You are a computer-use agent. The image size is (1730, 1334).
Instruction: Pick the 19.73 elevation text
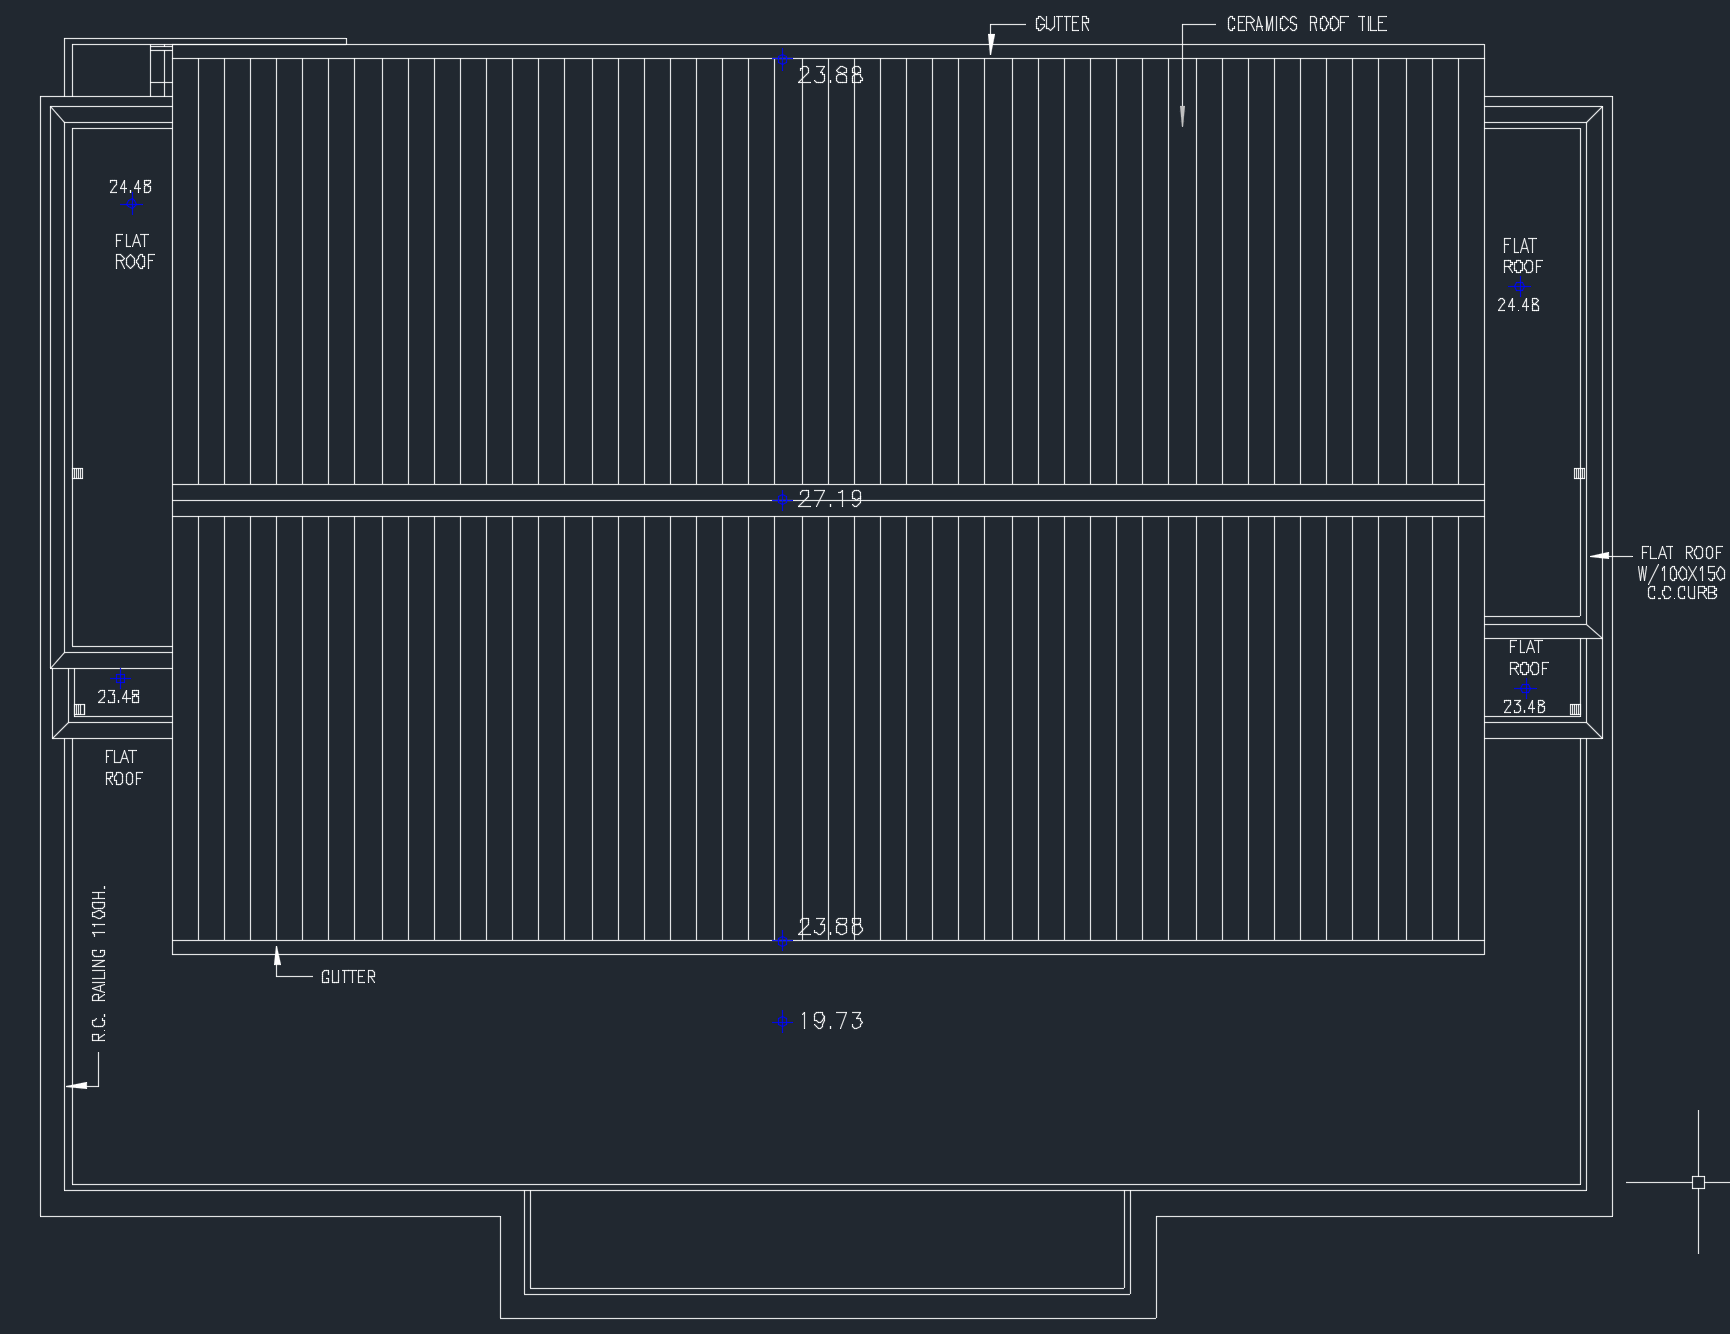click(x=832, y=1021)
